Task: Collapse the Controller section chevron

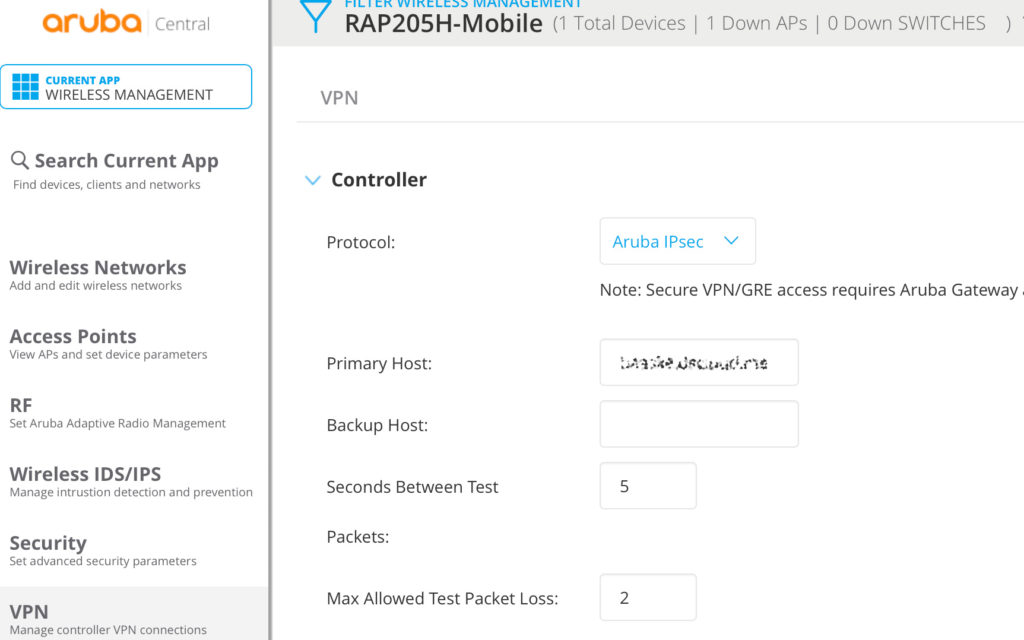Action: click(312, 180)
